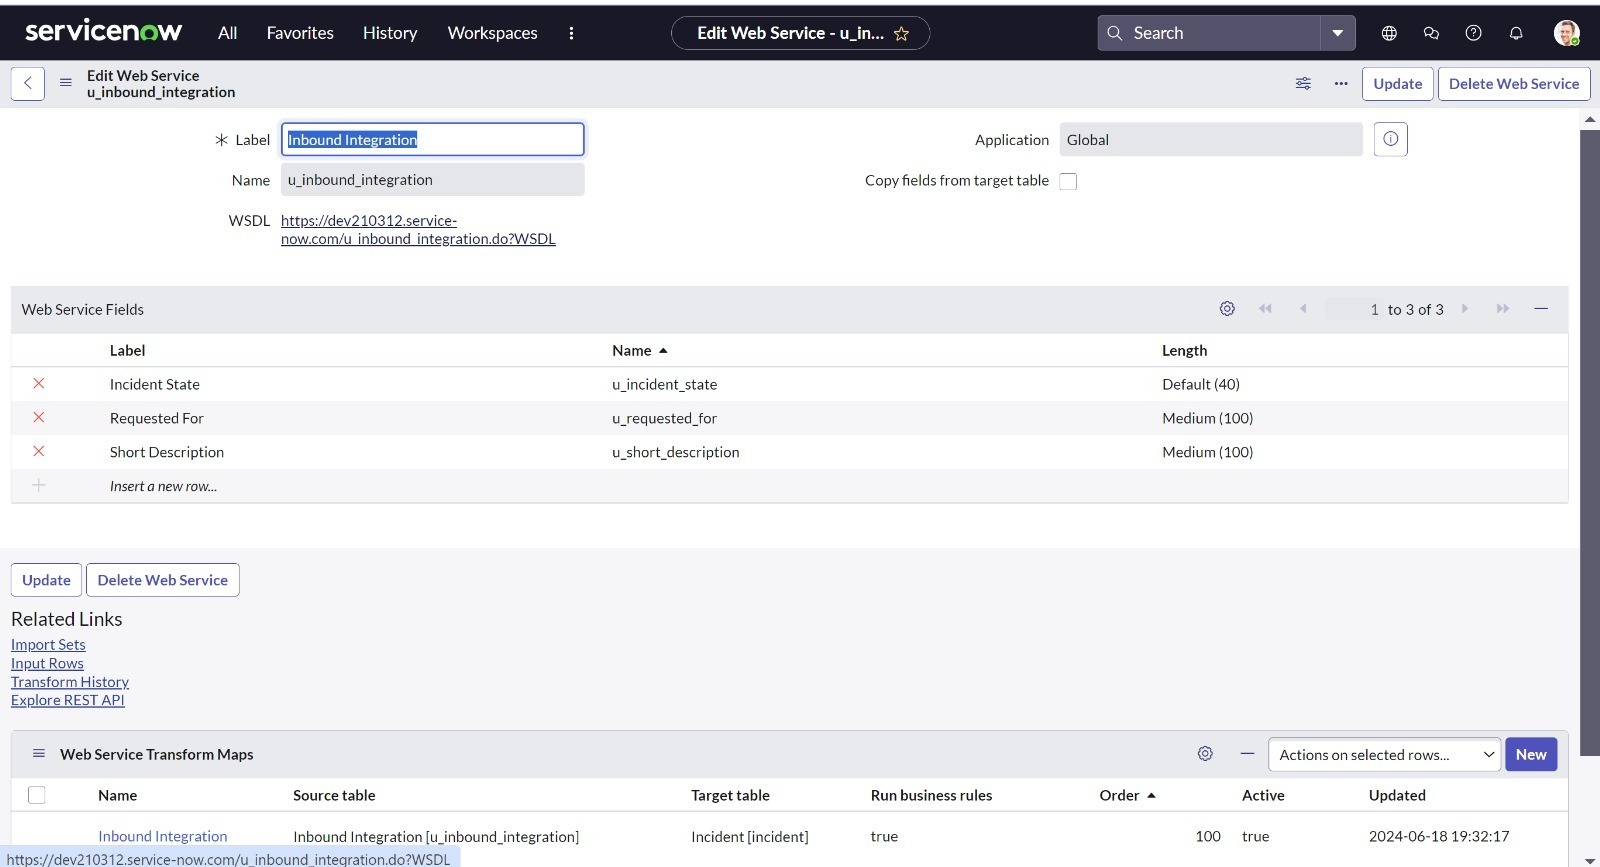The height and width of the screenshot is (867, 1600).
Task: Toggle select-all checkbox in Transform Maps
Action: click(x=37, y=795)
